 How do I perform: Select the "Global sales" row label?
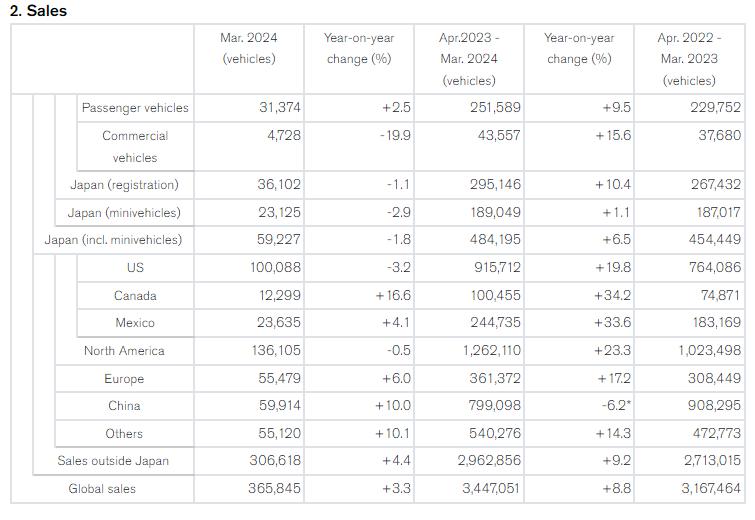point(102,489)
